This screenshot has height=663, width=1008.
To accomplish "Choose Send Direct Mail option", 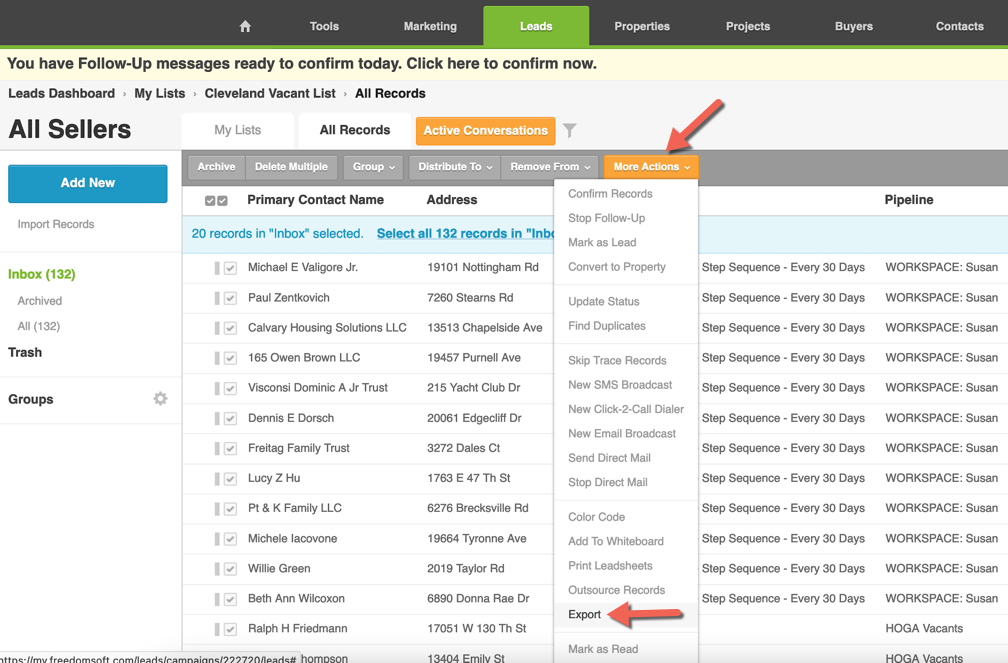I will pos(609,459).
